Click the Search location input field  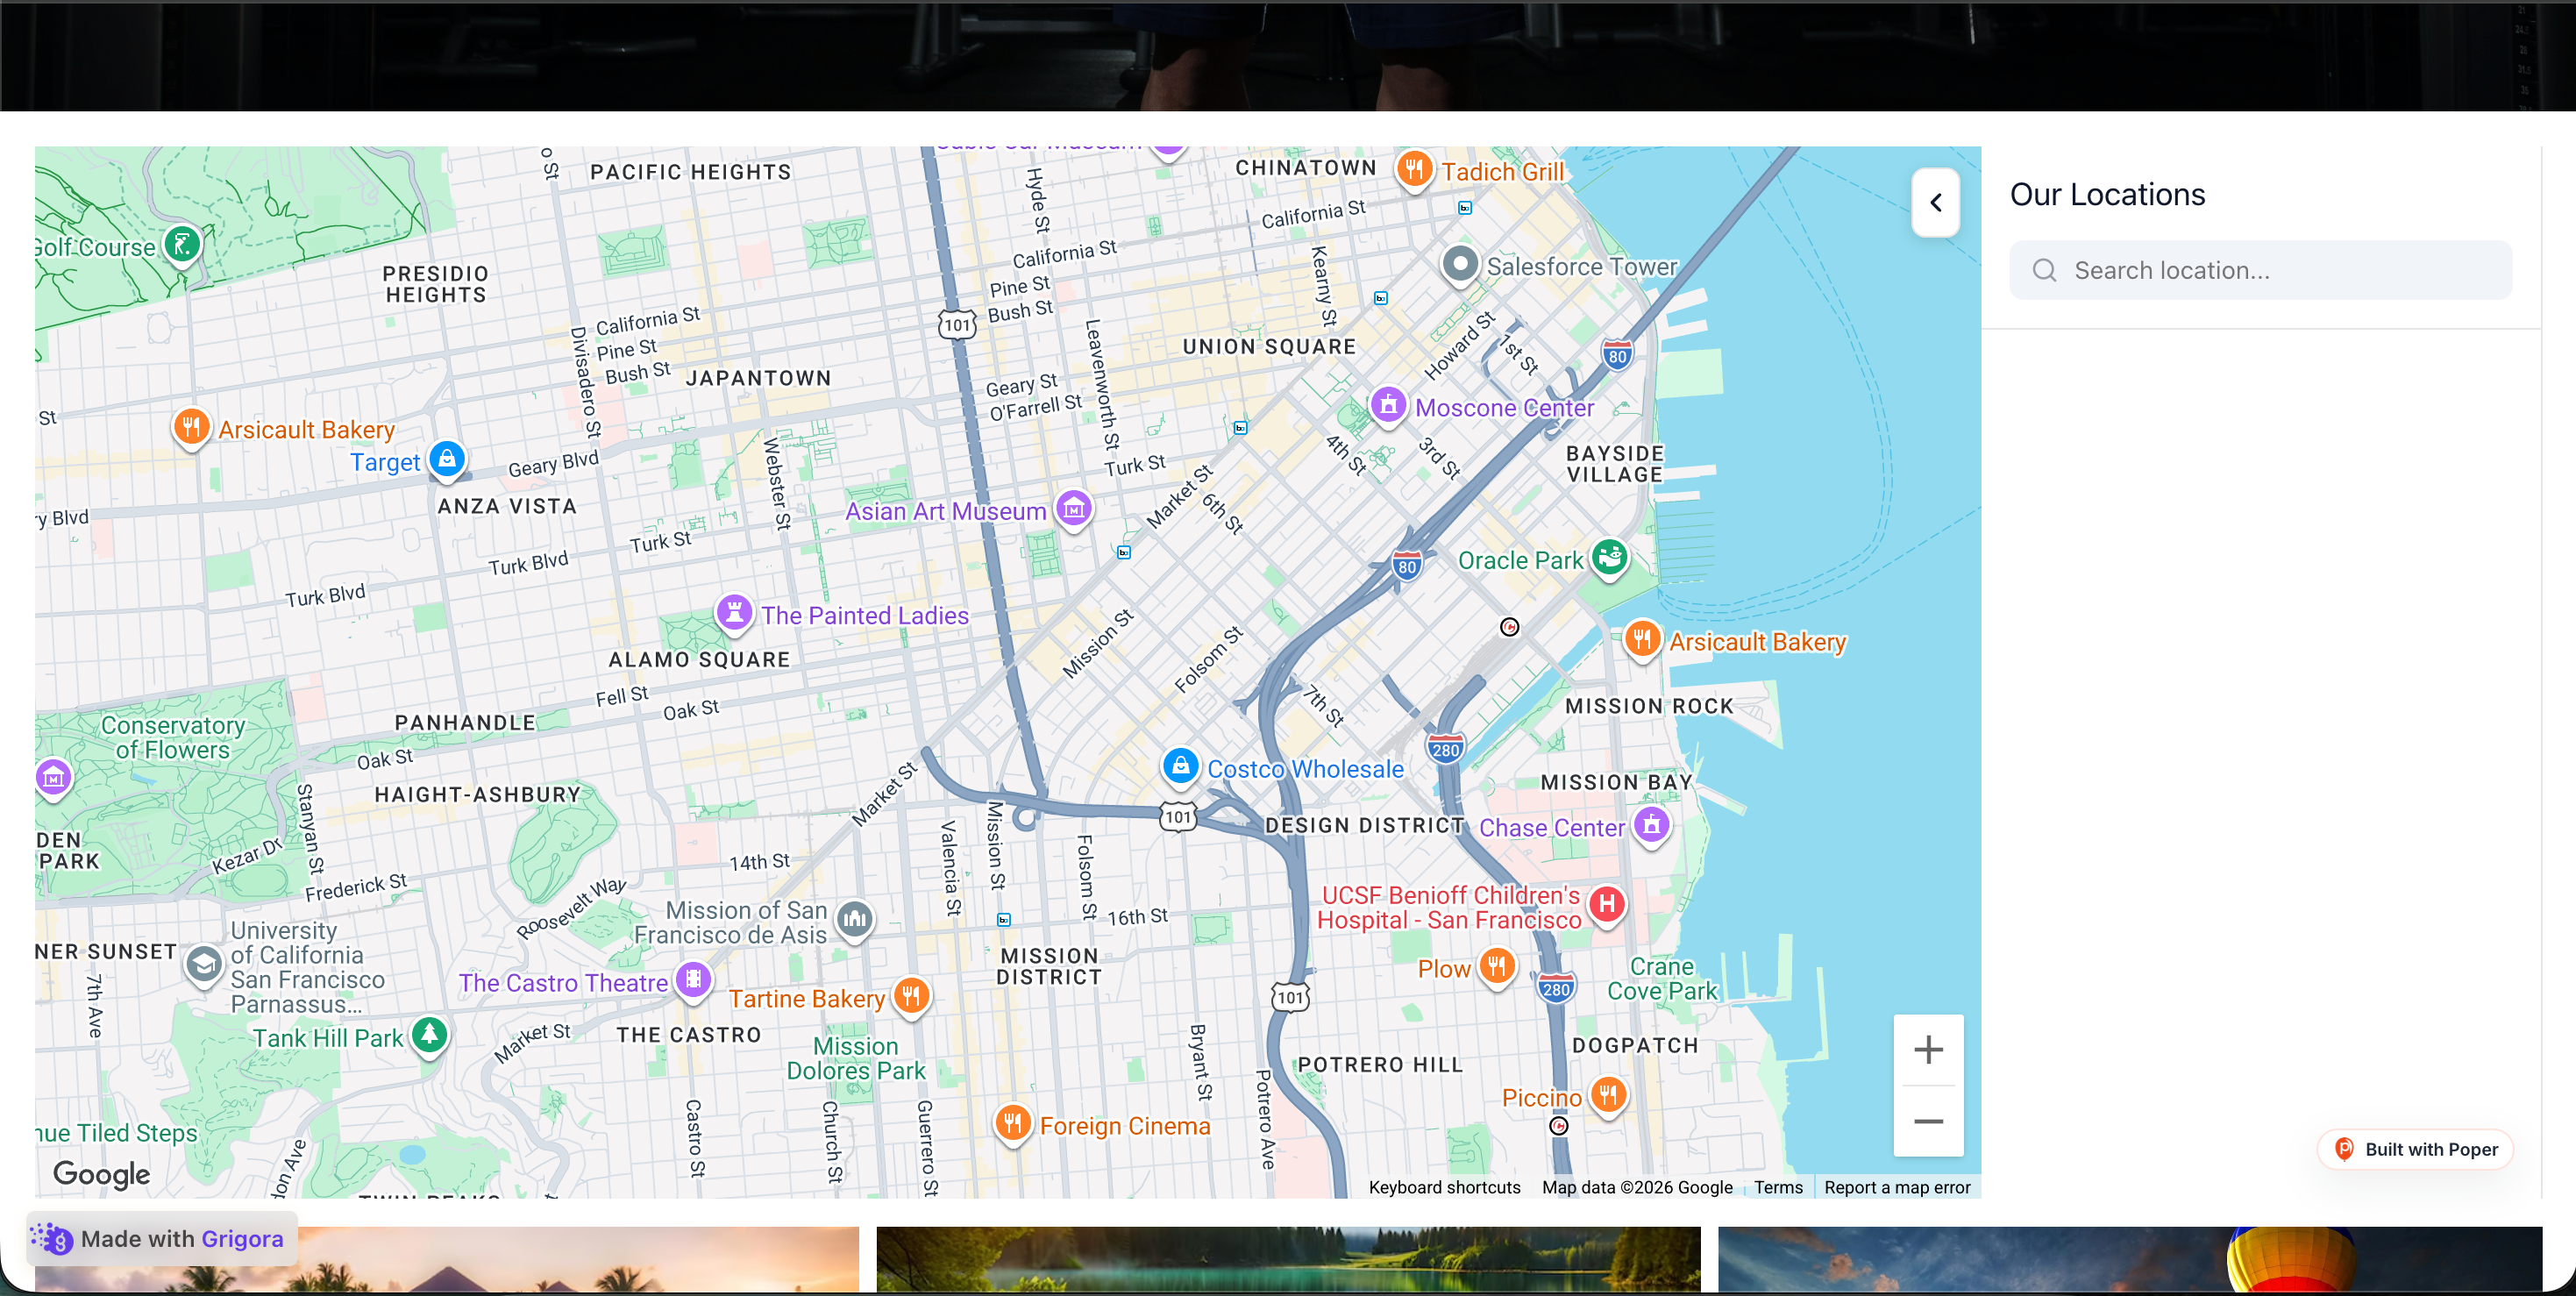click(x=2260, y=270)
